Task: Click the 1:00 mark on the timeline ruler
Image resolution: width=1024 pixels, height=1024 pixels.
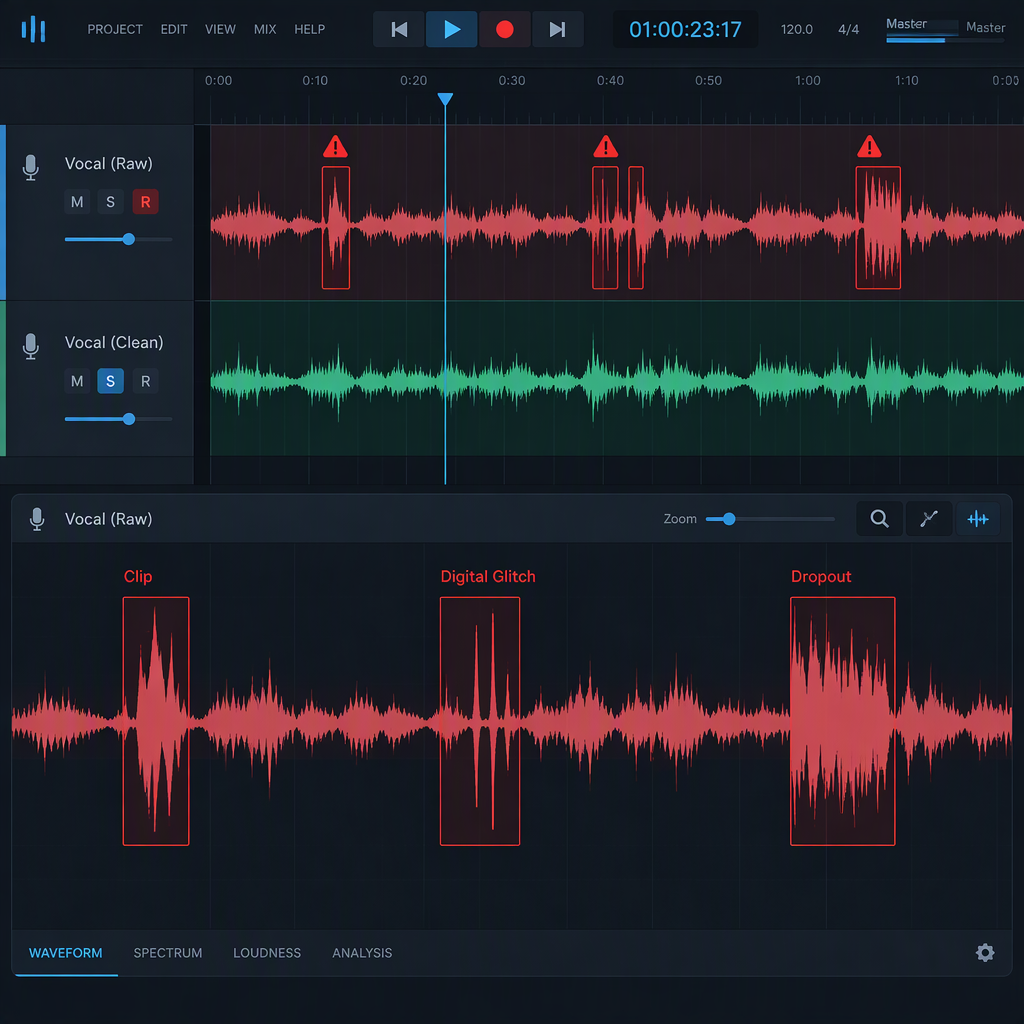Action: point(808,80)
